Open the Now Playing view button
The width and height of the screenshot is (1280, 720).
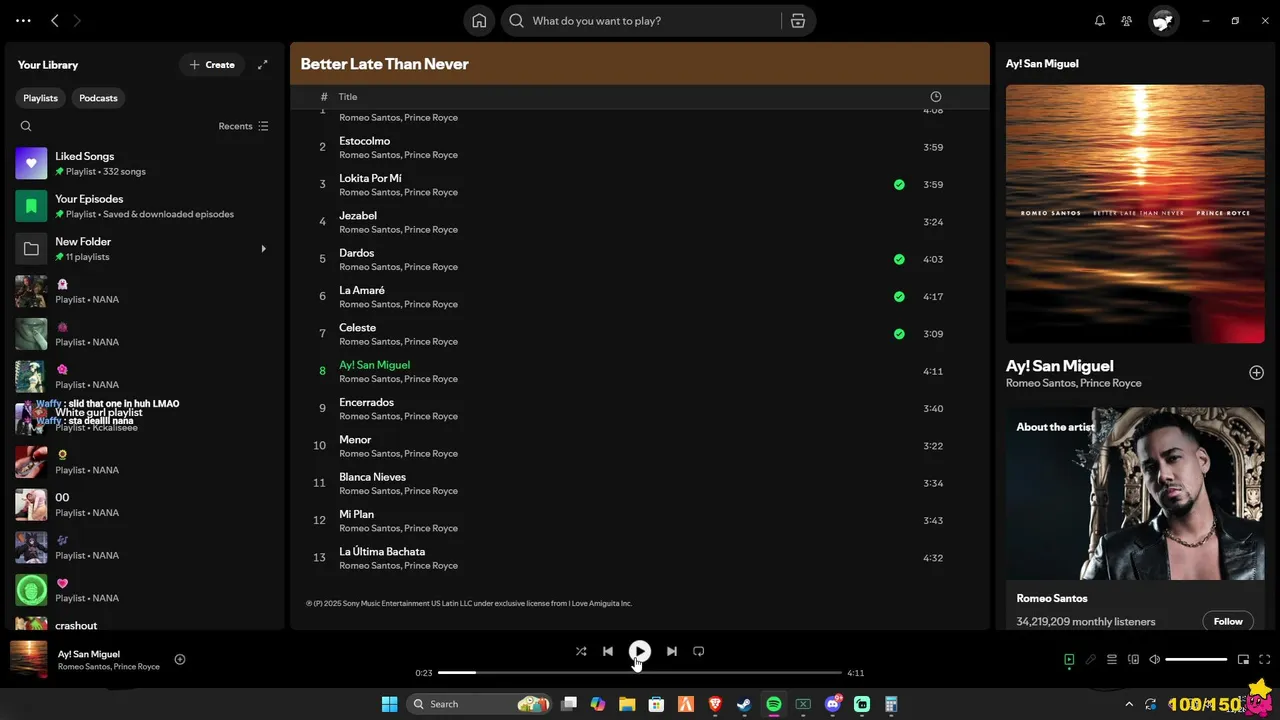(1069, 660)
